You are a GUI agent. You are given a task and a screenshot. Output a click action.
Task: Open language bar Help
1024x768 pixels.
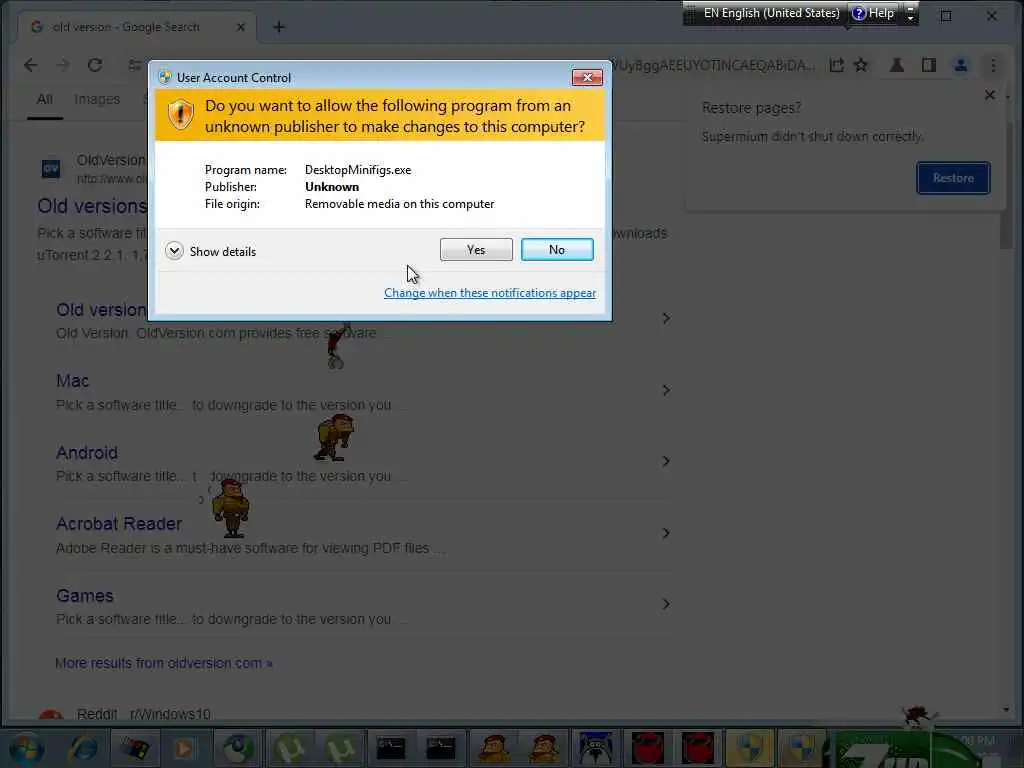[x=873, y=12]
